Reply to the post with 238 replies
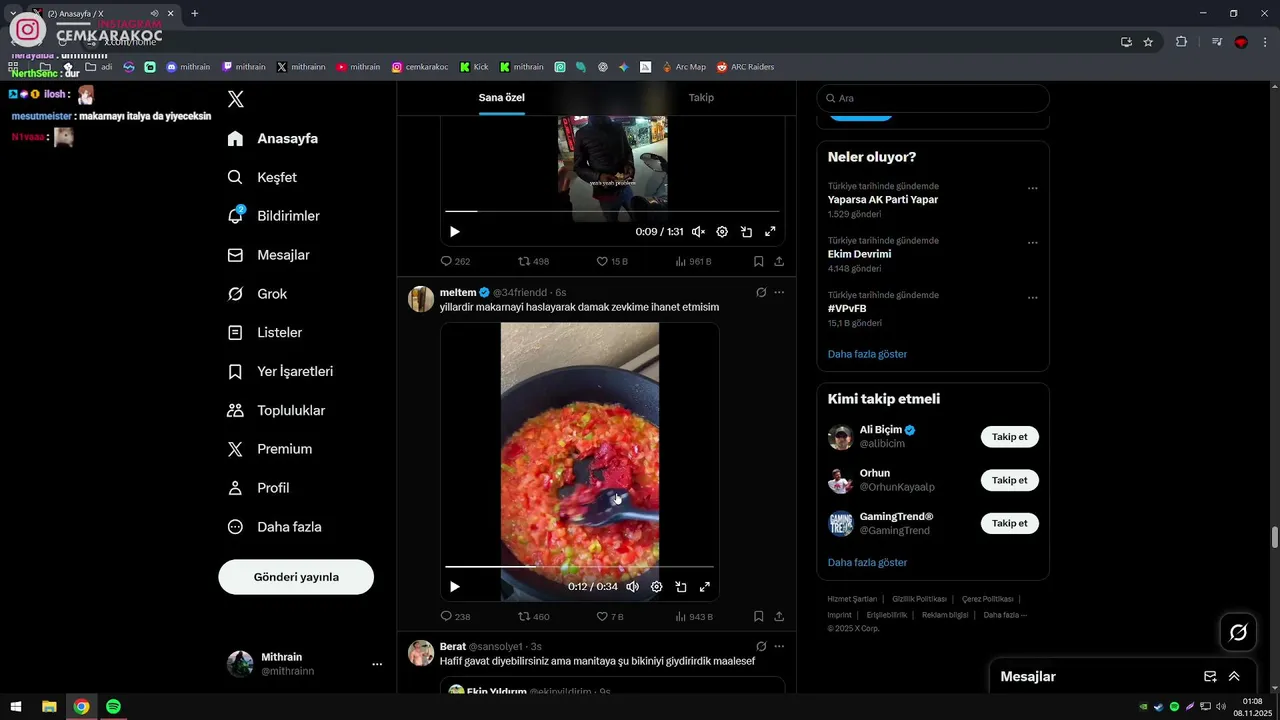This screenshot has width=1280, height=720. pyautogui.click(x=455, y=617)
